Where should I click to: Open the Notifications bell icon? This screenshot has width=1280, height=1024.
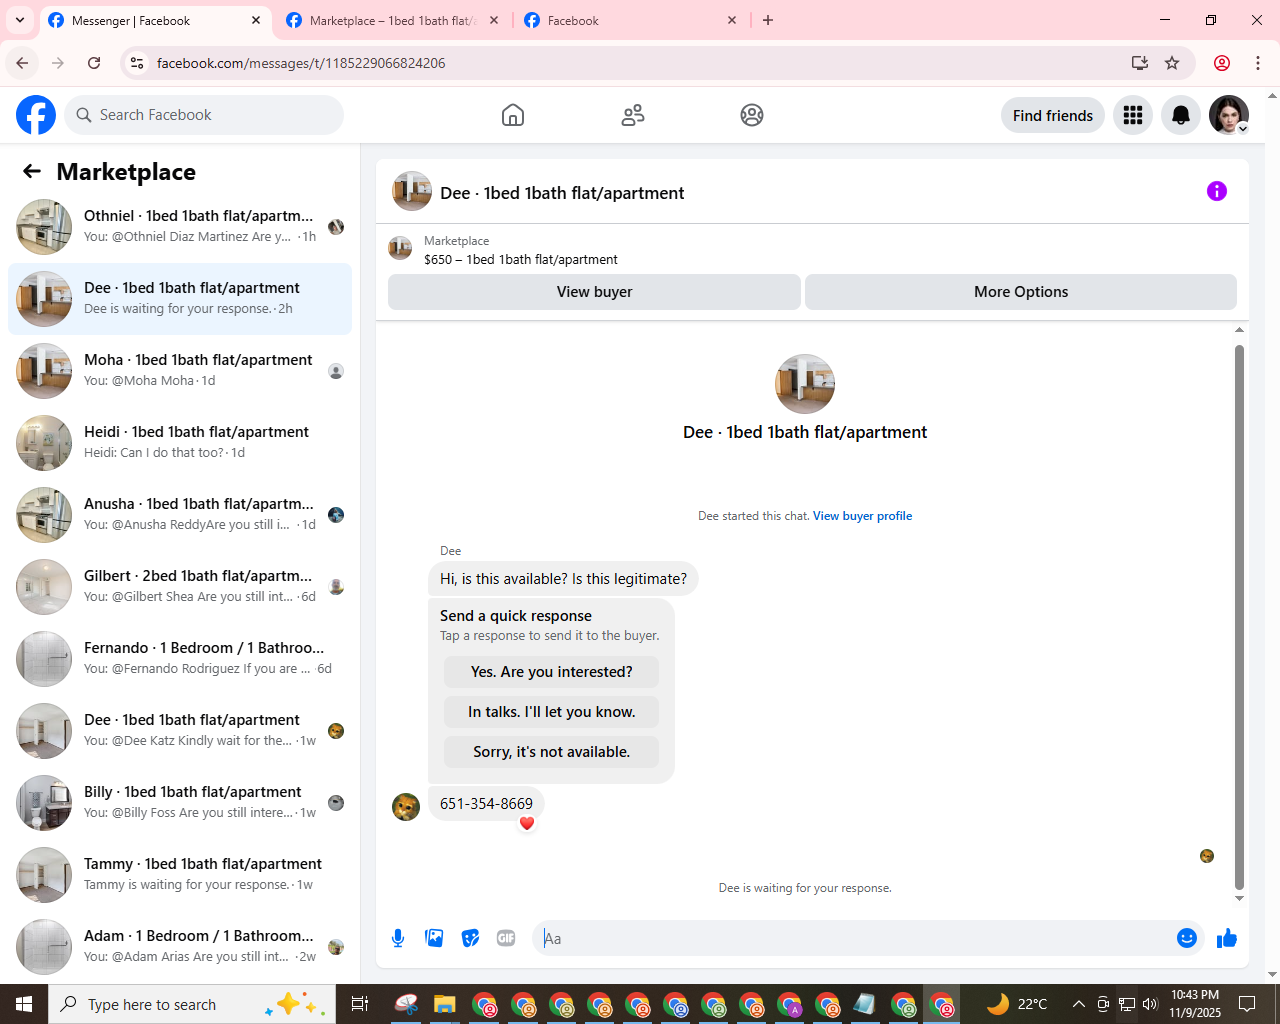click(x=1181, y=115)
